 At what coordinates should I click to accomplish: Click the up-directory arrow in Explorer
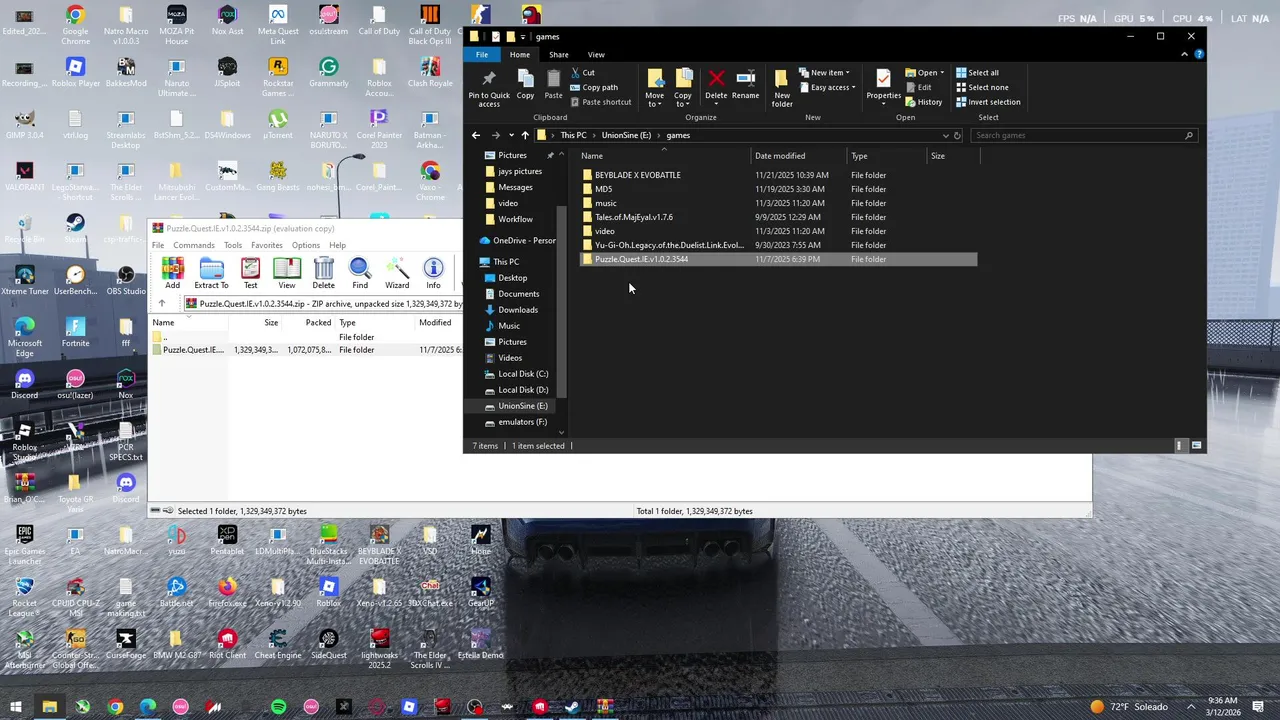525,135
